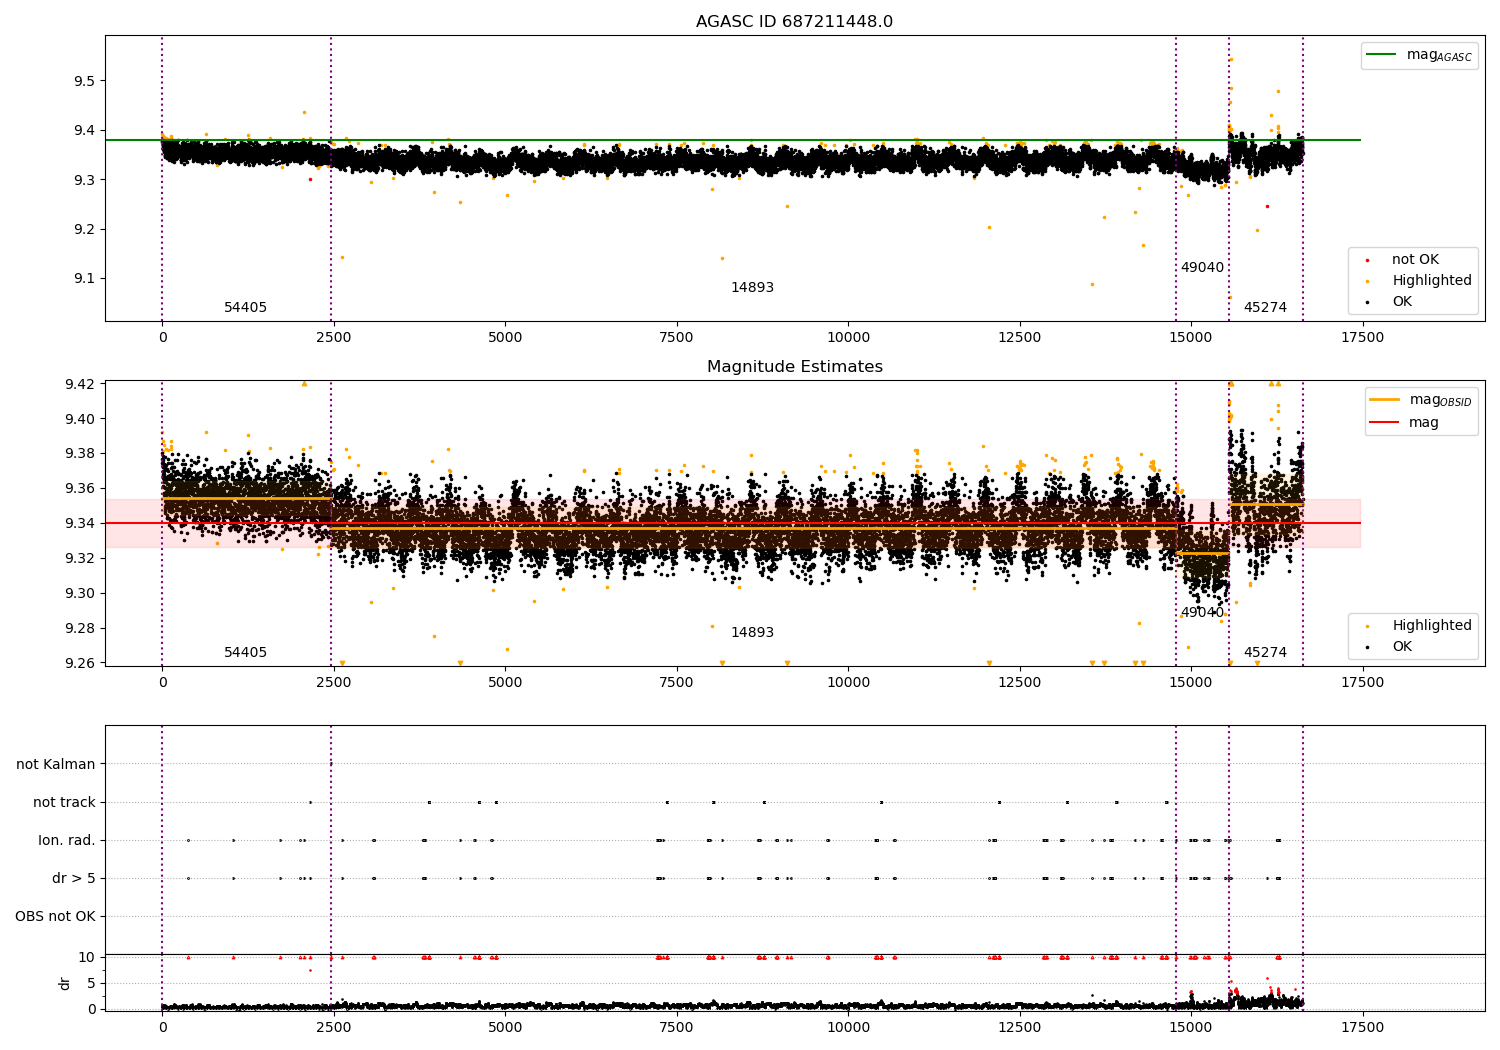Click x-tick '7500' under the top panel

pyautogui.click(x=676, y=338)
